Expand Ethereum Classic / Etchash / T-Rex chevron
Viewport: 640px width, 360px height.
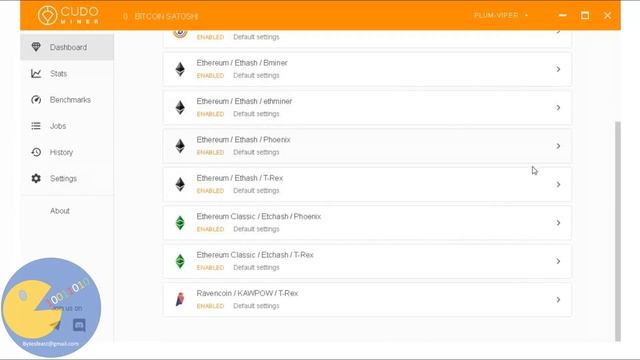(558, 261)
